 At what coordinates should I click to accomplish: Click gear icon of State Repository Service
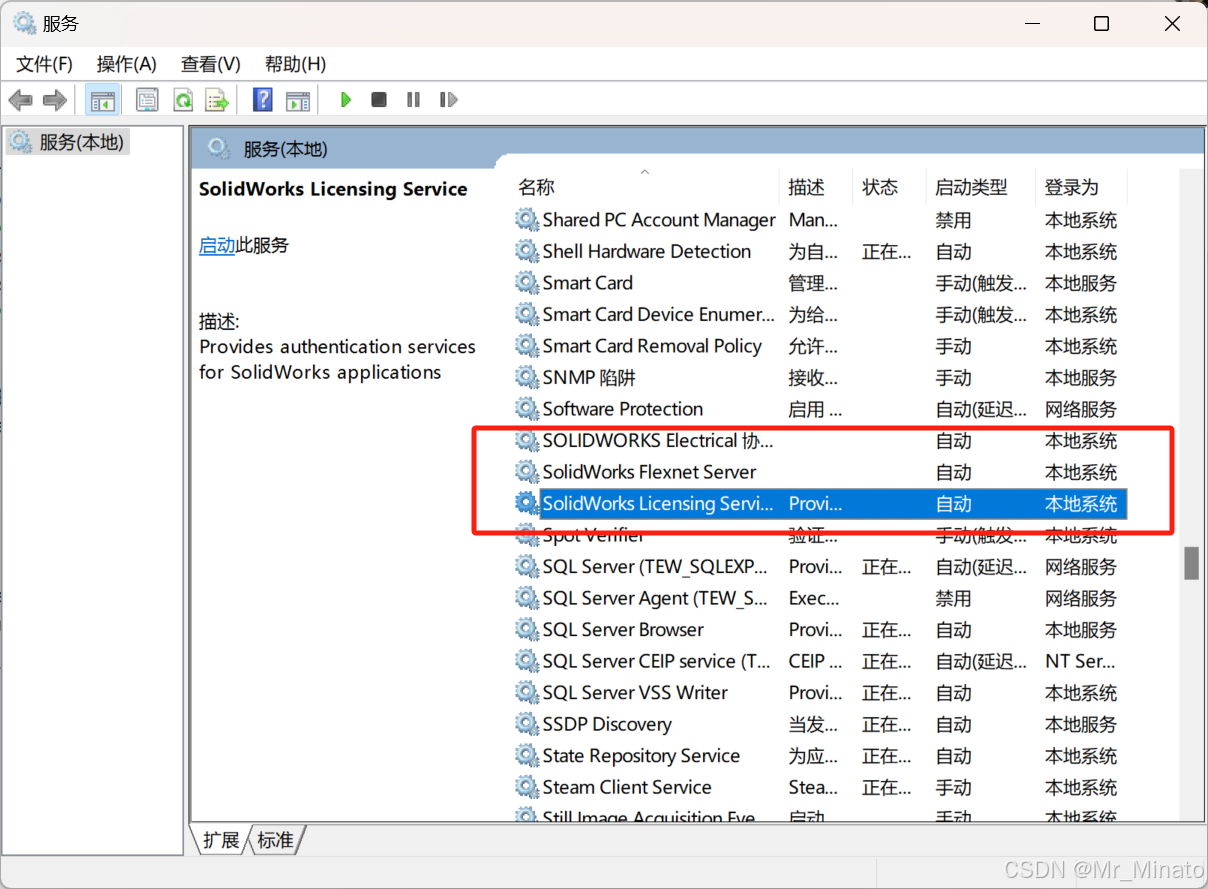point(527,756)
